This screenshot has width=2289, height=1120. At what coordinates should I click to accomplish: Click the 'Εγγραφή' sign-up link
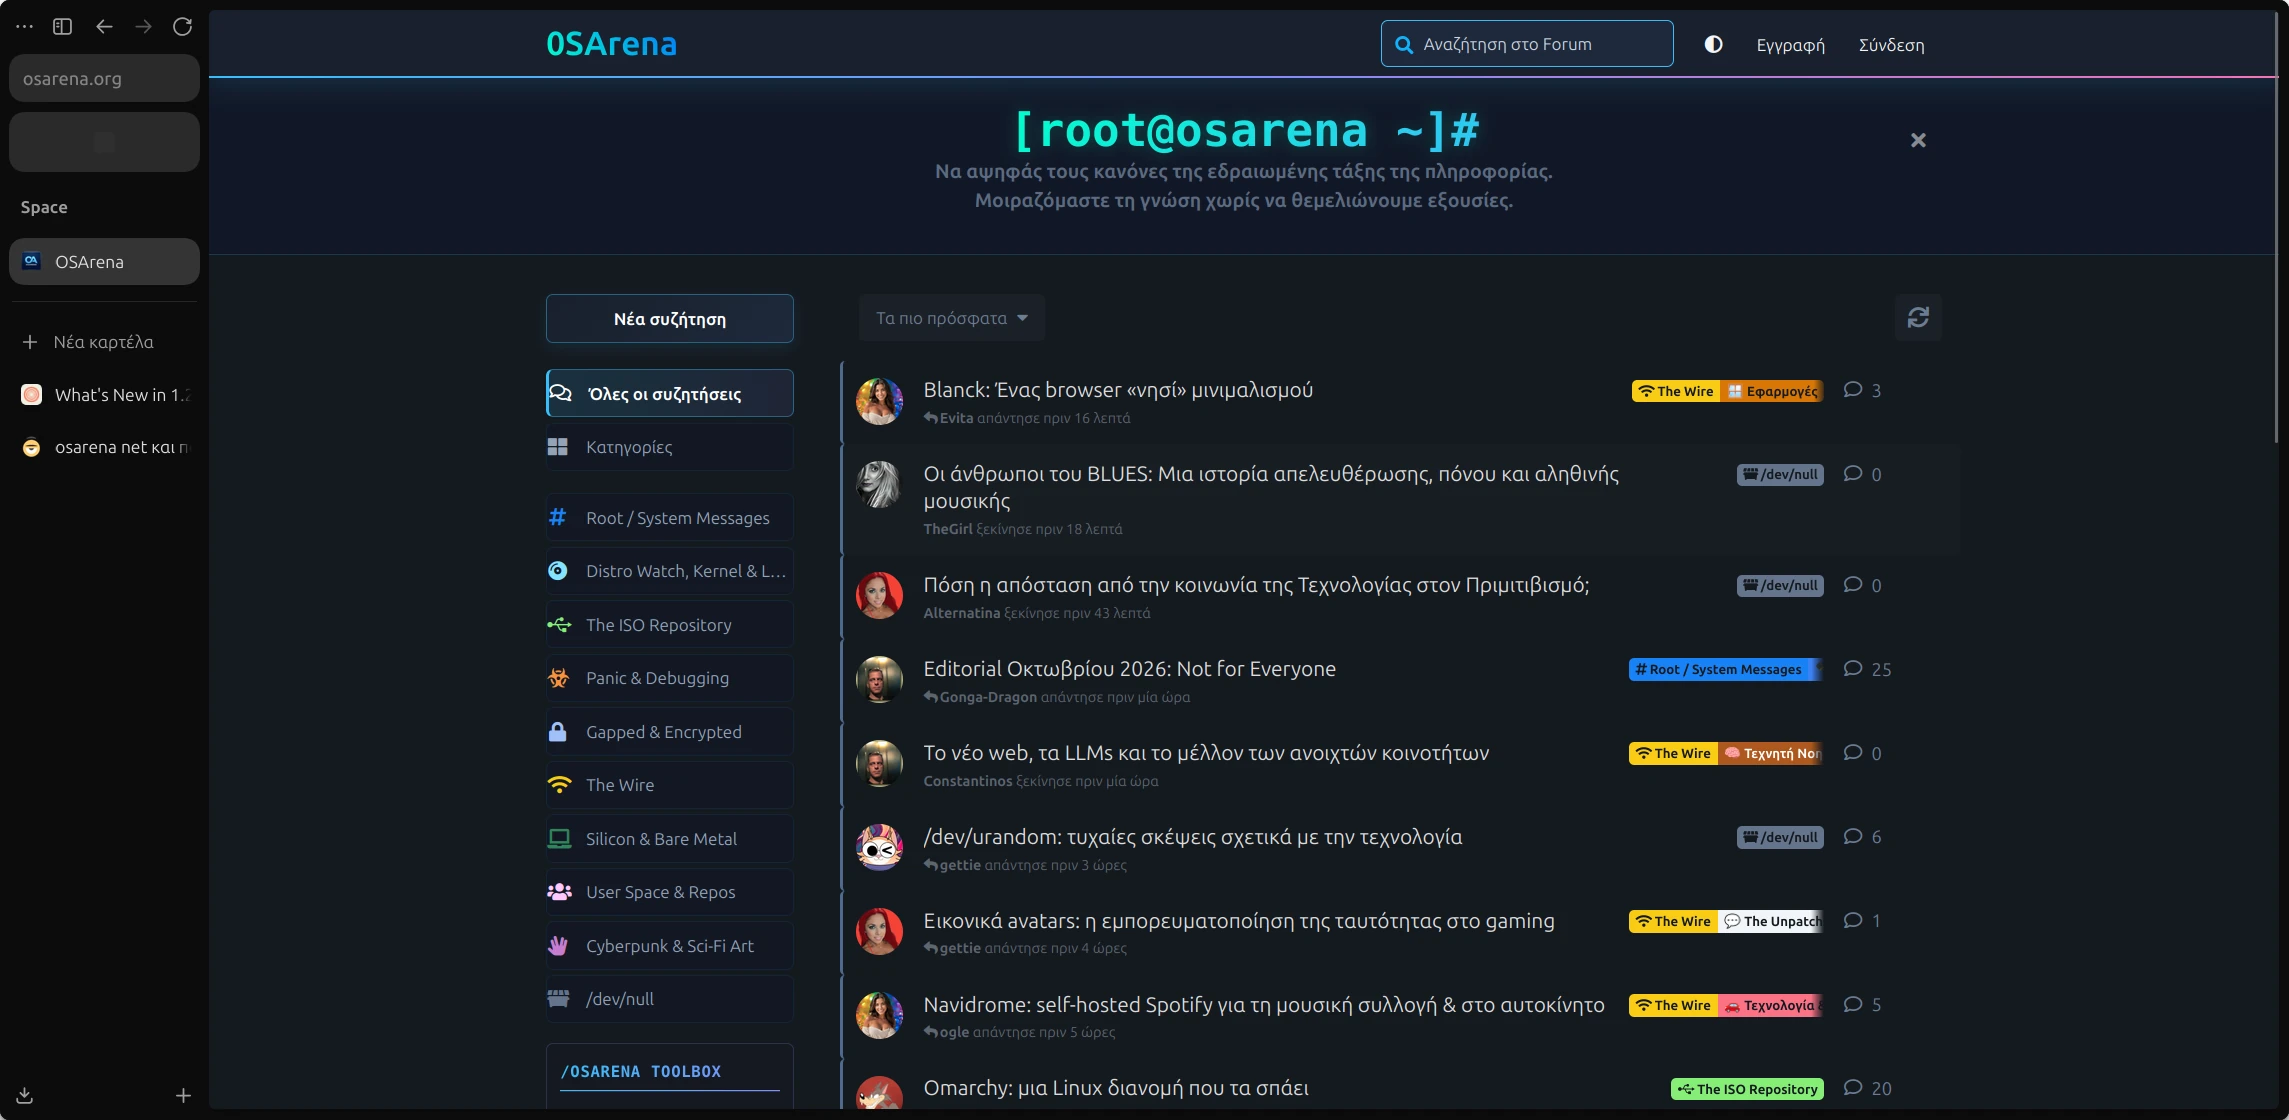pos(1790,45)
